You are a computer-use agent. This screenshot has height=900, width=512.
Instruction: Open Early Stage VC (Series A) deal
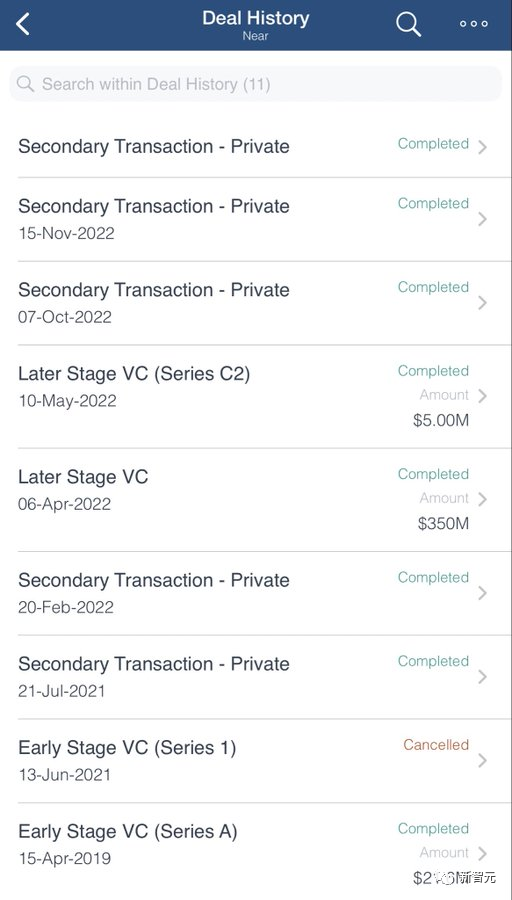pos(256,851)
